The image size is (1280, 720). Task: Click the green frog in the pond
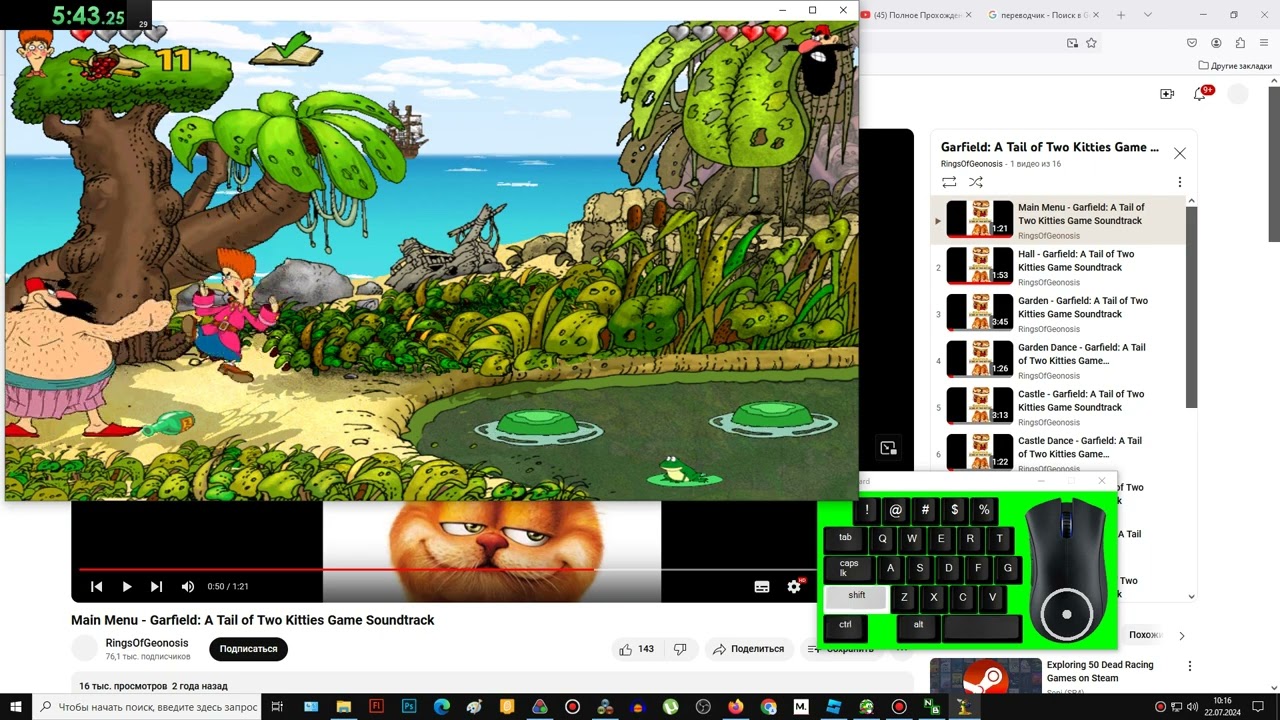(x=683, y=471)
